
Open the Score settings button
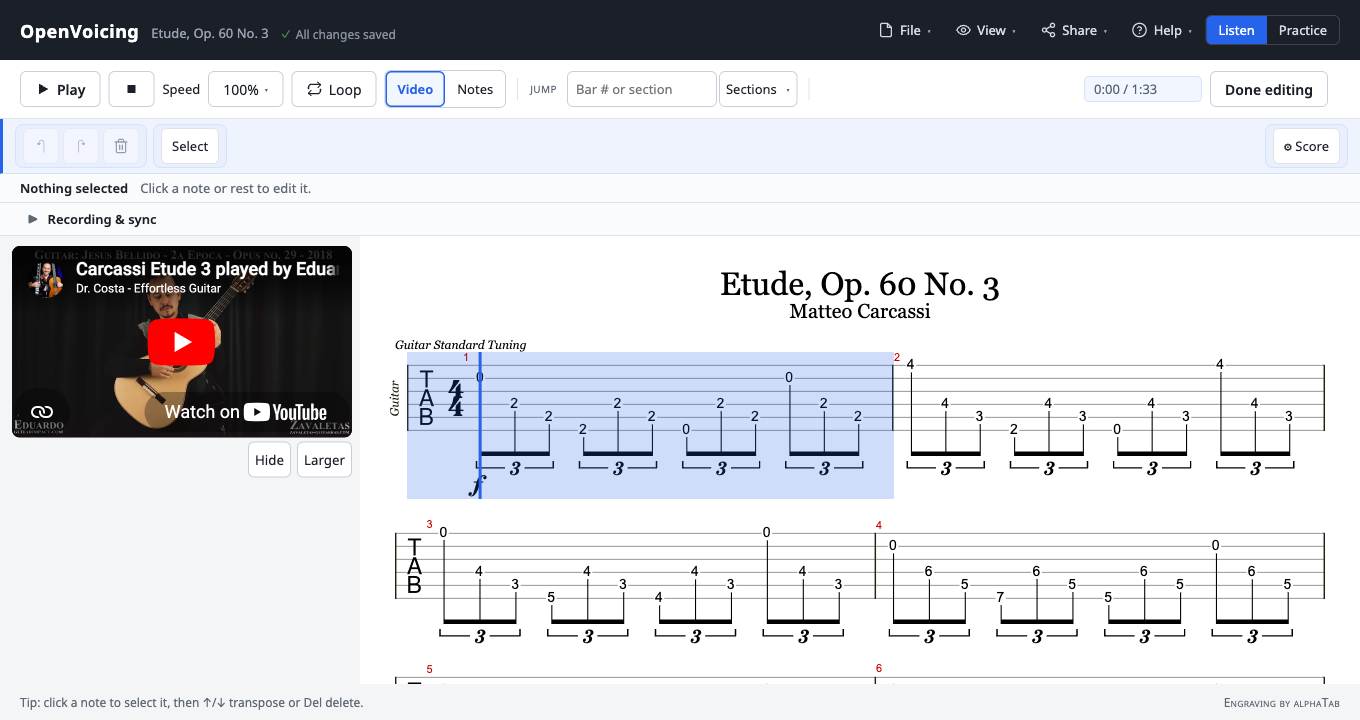[x=1306, y=146]
